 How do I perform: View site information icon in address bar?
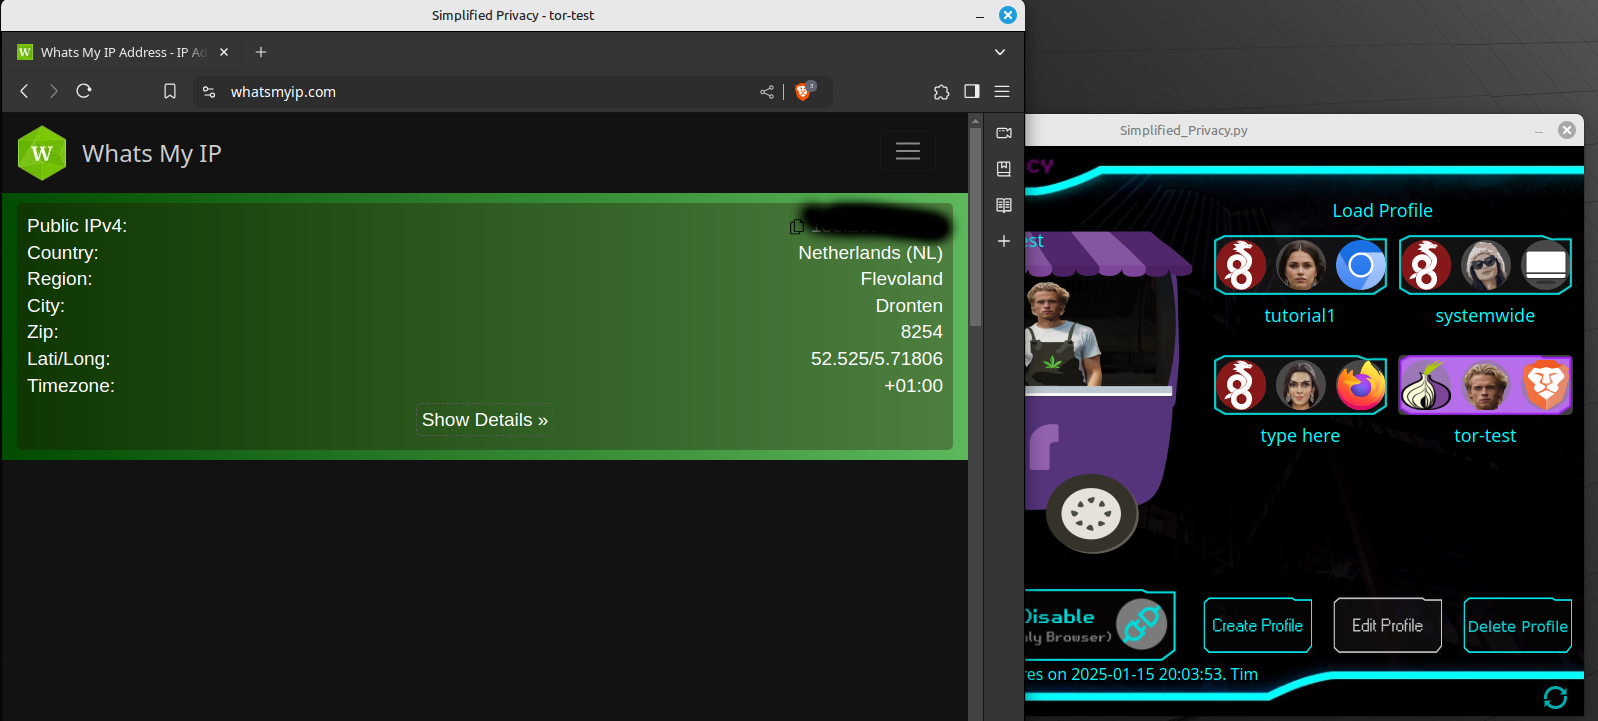[209, 91]
